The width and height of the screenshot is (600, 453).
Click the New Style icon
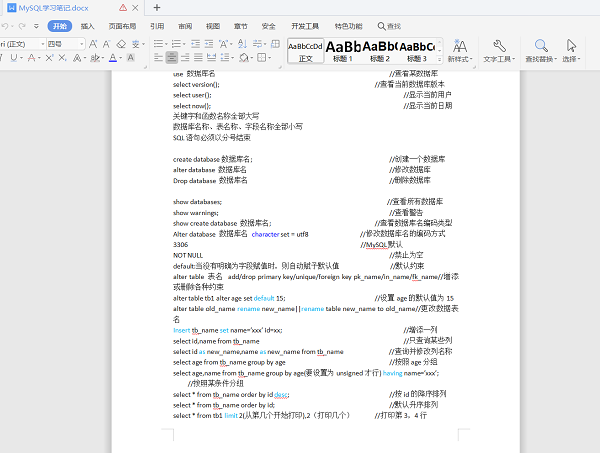click(x=460, y=46)
